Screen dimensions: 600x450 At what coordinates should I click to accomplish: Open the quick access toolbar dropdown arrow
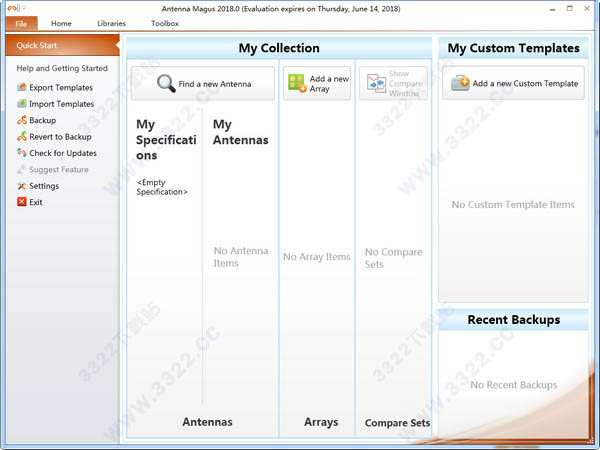pos(24,8)
